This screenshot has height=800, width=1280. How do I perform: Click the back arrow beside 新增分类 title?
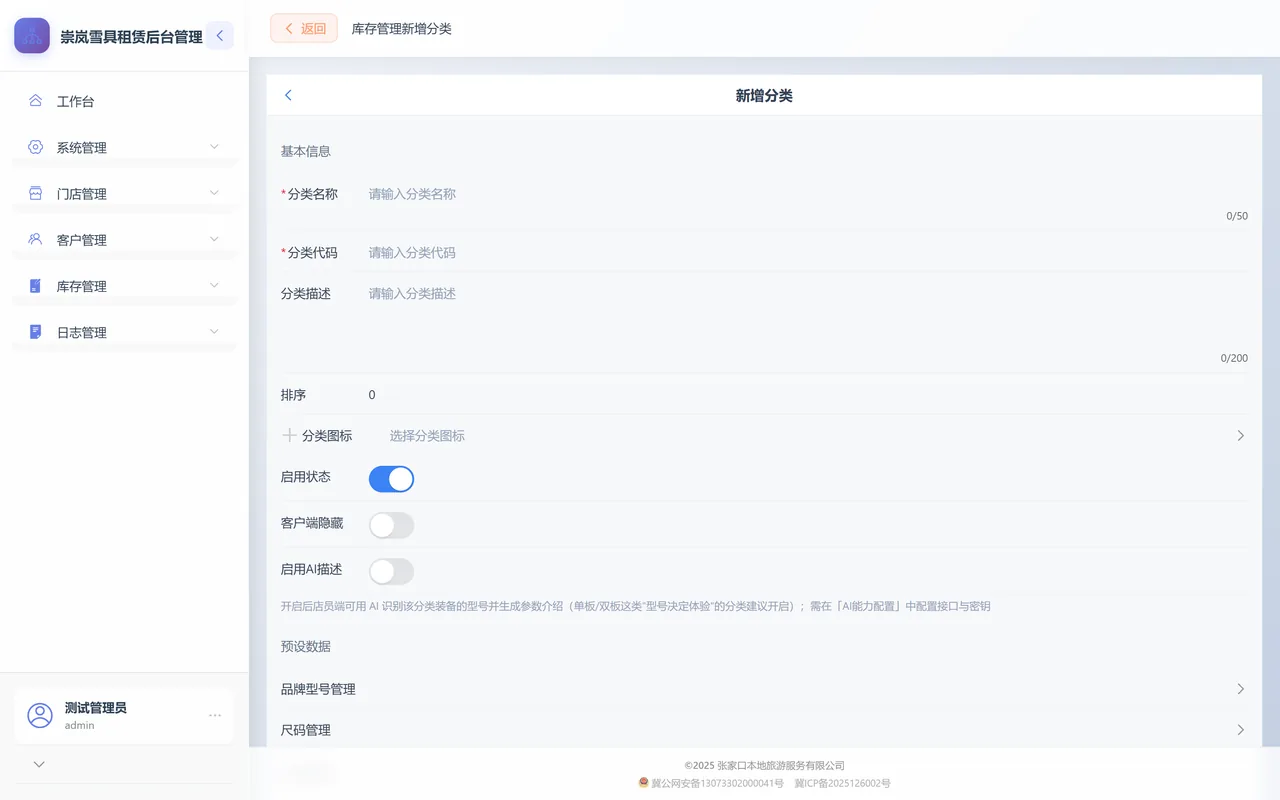click(x=288, y=95)
